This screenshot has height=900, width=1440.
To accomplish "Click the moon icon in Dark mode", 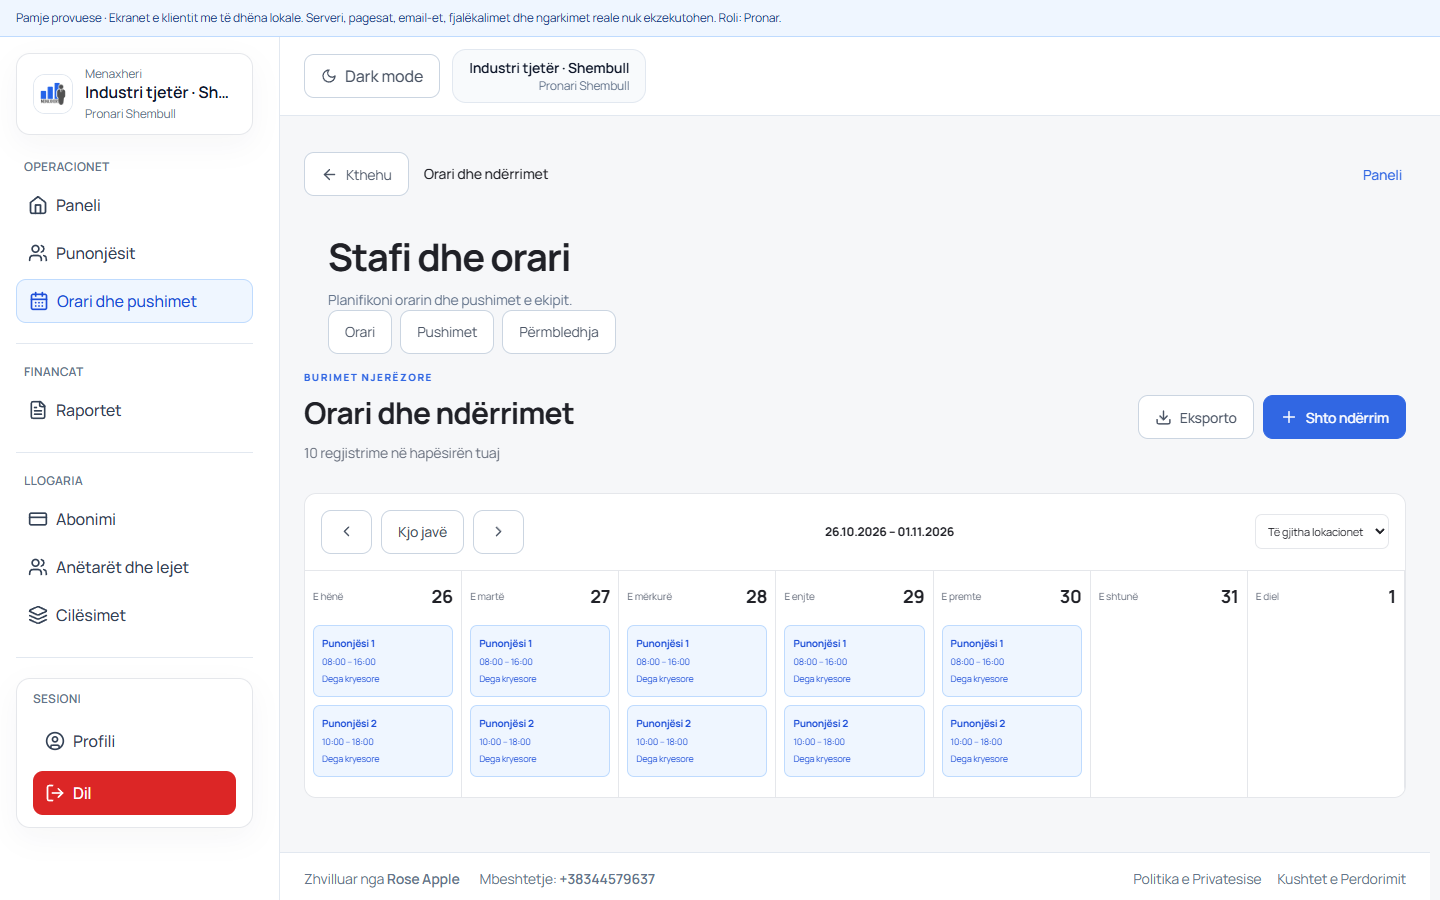I will [329, 76].
